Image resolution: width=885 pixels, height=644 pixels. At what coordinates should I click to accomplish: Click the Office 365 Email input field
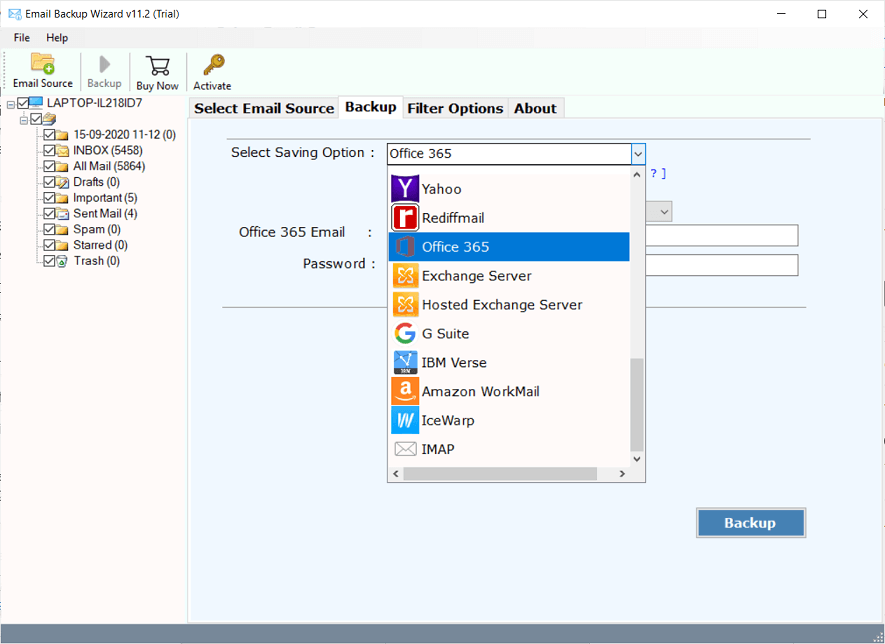(722, 235)
